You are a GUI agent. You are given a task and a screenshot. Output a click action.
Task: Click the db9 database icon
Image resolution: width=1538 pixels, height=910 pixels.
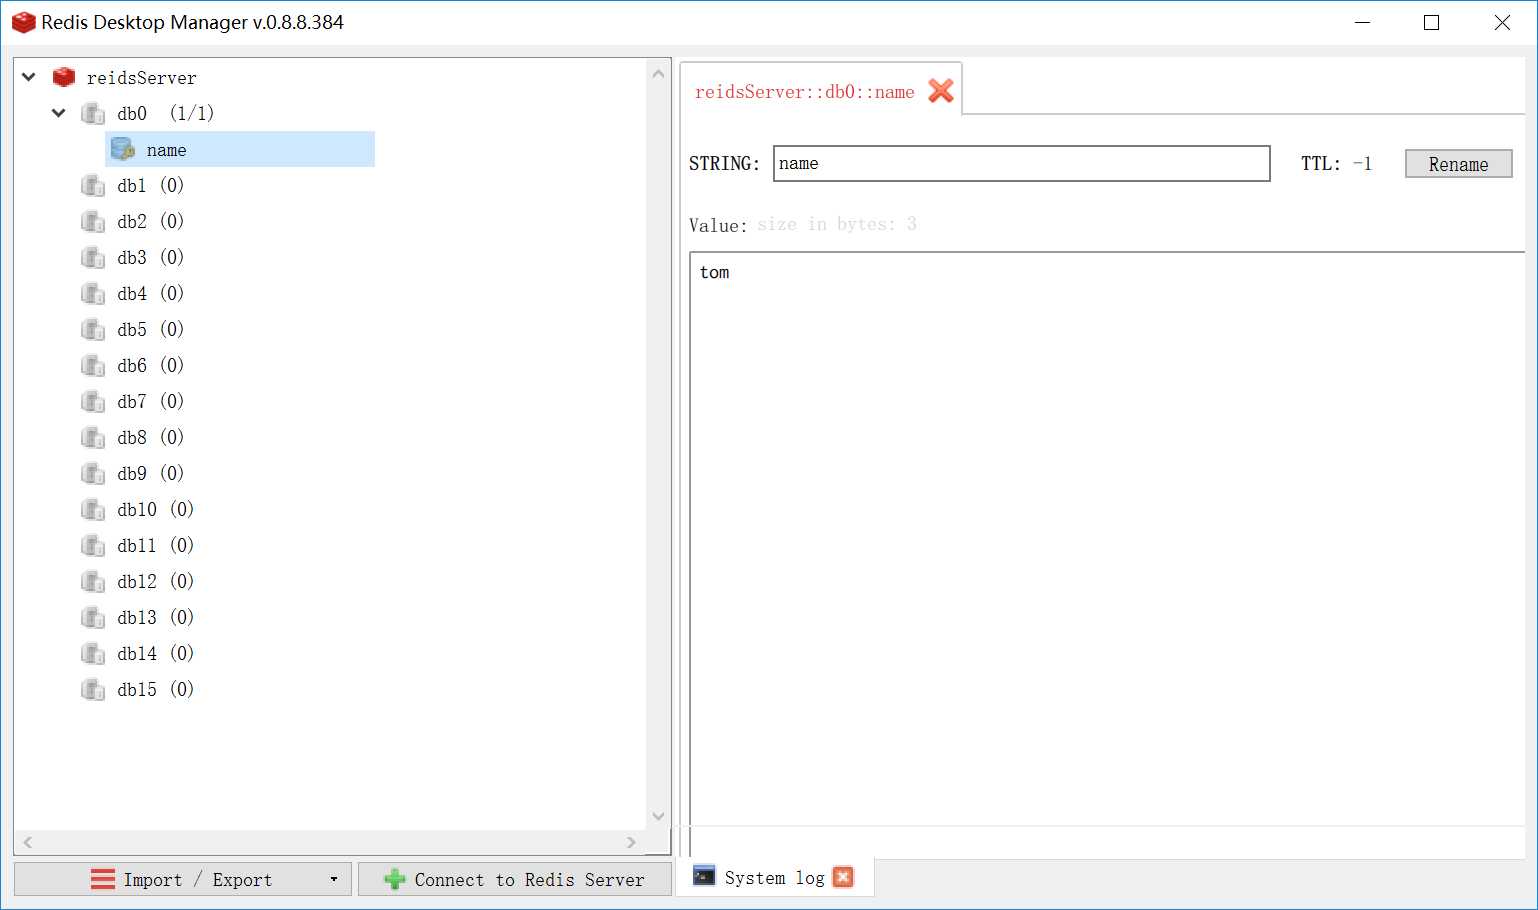click(x=93, y=473)
